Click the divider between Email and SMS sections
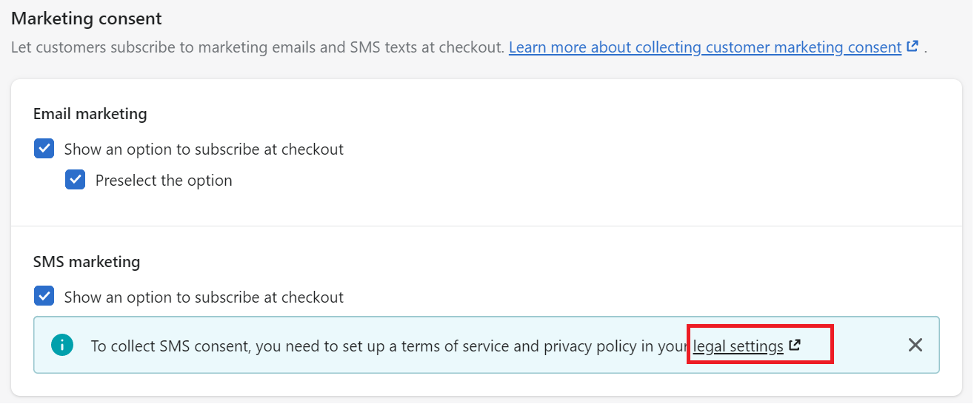 point(486,226)
